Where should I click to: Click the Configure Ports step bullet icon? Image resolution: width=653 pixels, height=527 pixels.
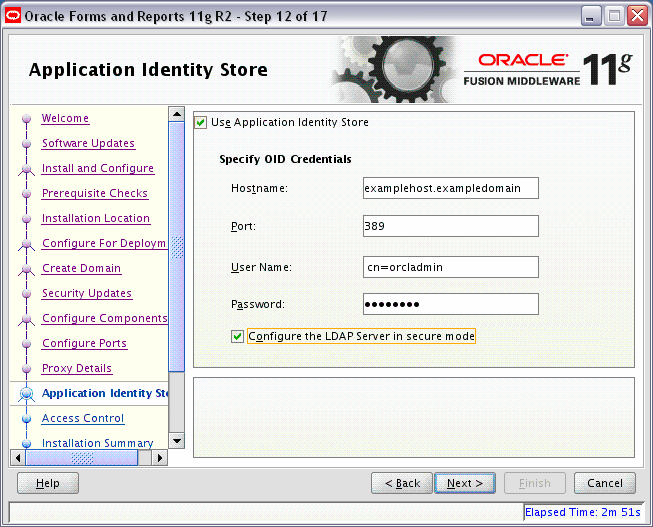click(x=27, y=344)
